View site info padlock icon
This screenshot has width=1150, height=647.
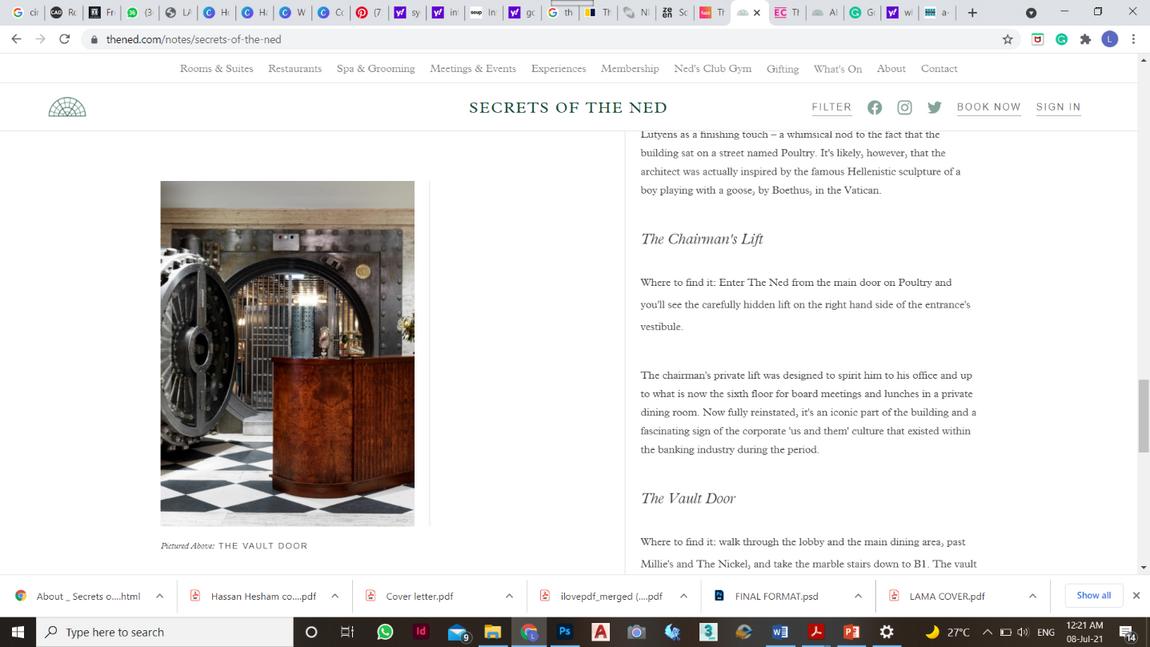tap(94, 40)
